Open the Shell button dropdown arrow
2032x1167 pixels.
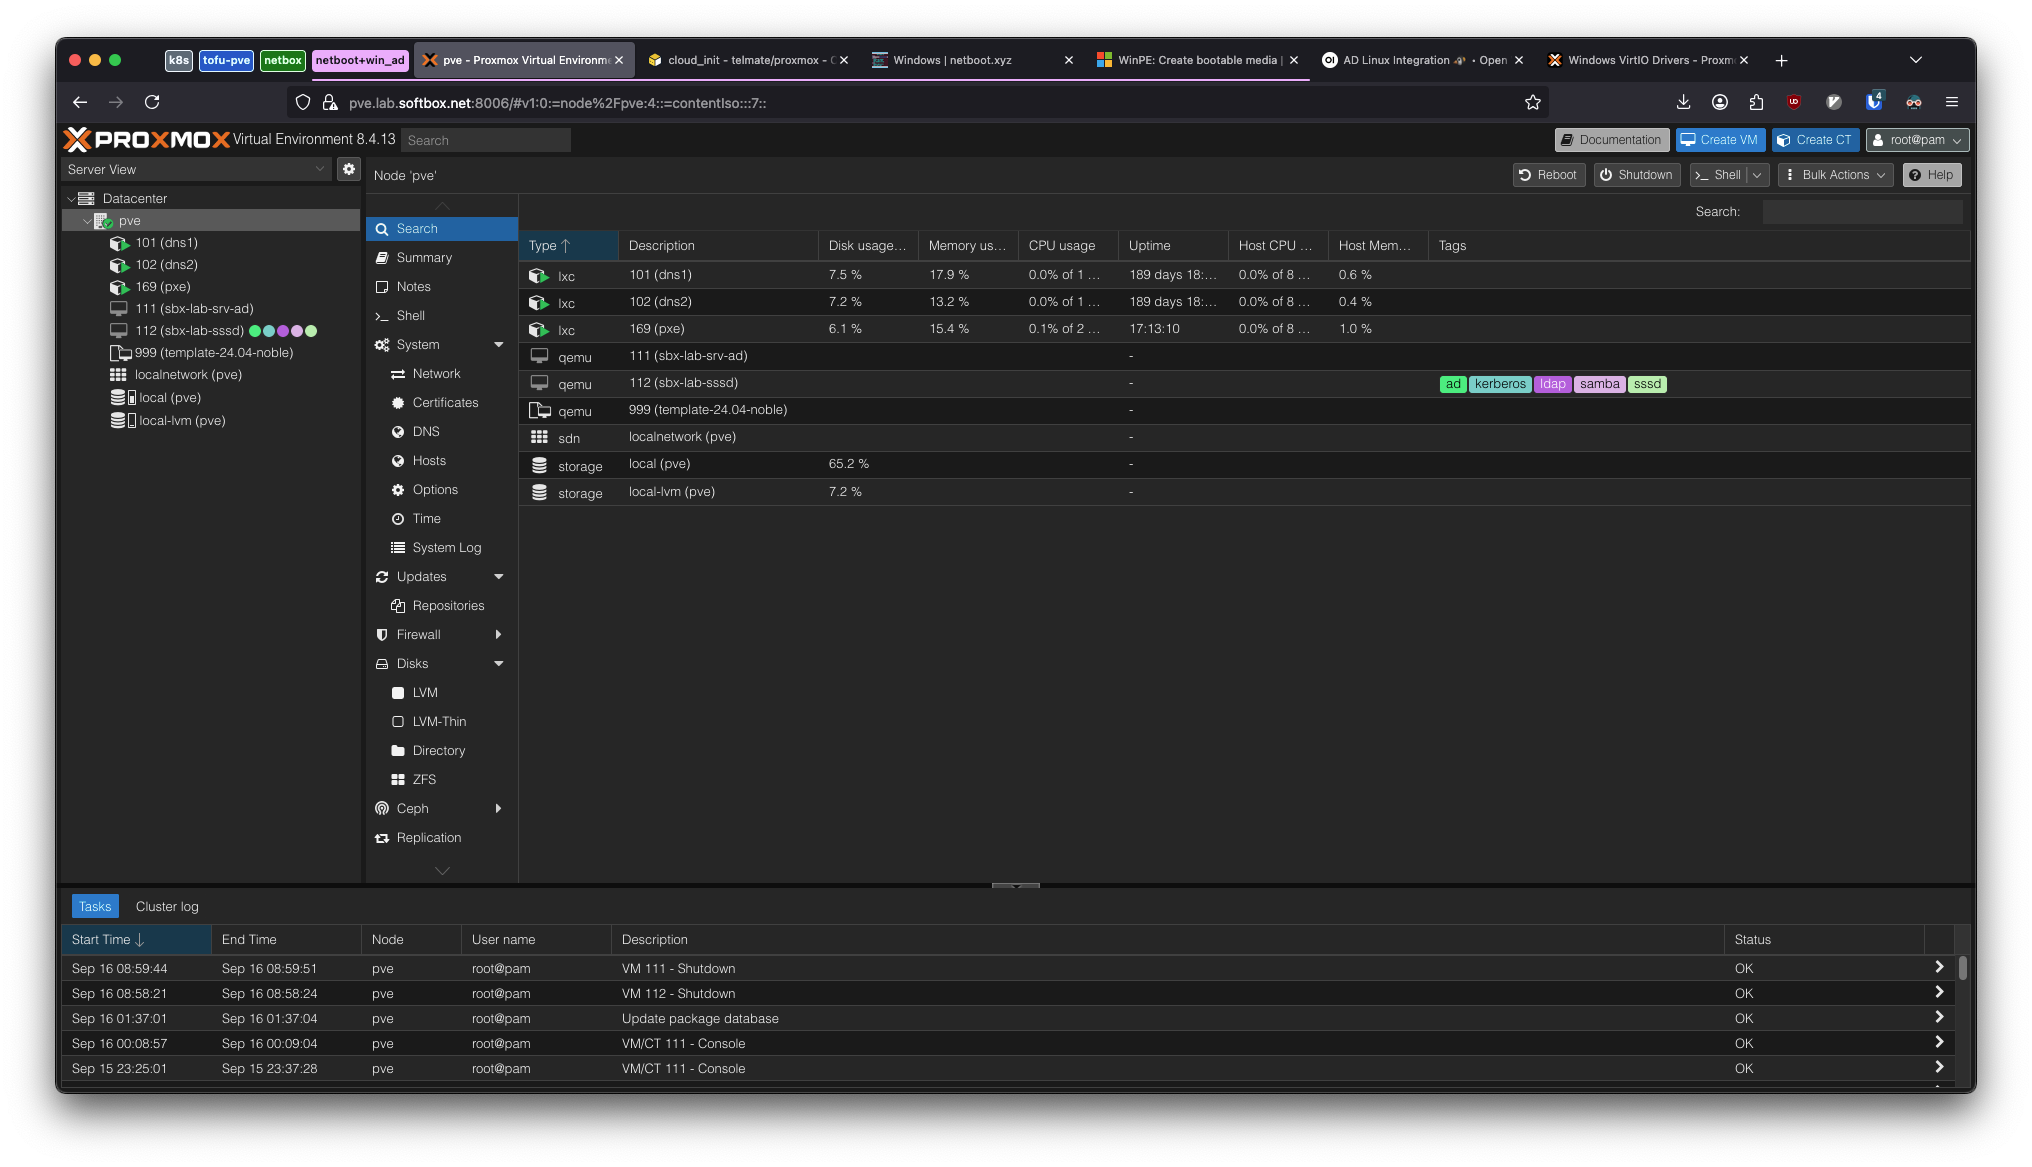1758,174
